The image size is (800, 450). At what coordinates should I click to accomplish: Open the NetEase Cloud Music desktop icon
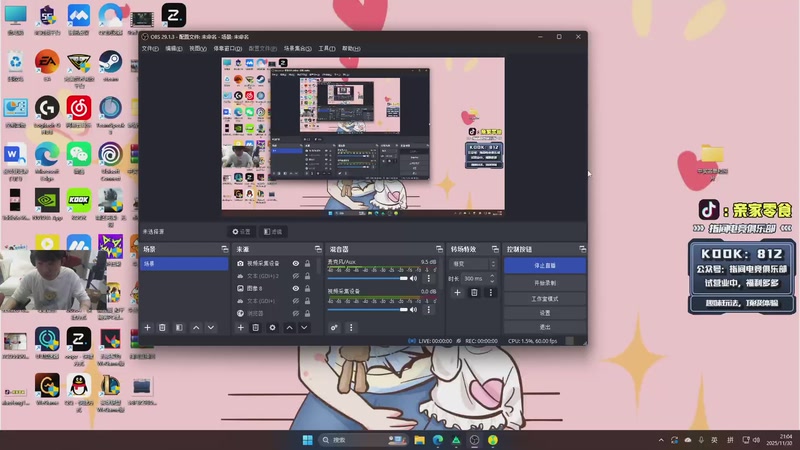tap(79, 112)
